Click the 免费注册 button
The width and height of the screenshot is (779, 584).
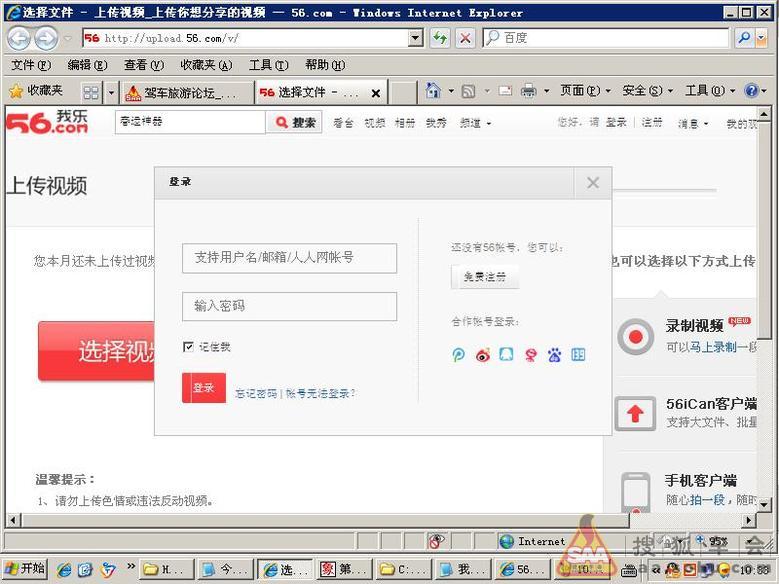pos(485,277)
